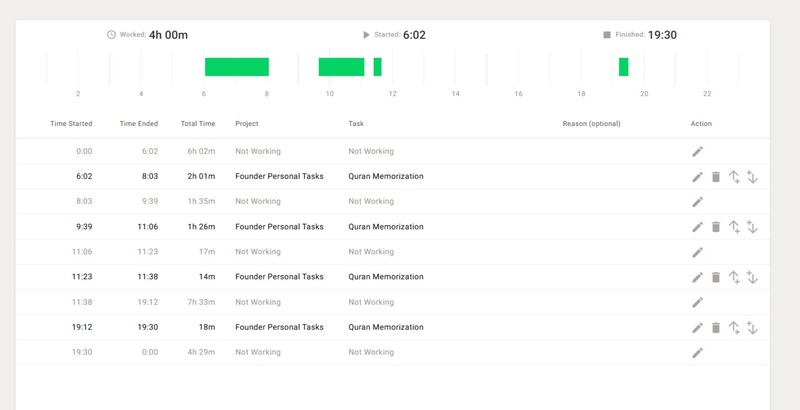The image size is (800, 410).
Task: Add entry below the 19:12 row
Action: [x=752, y=328]
